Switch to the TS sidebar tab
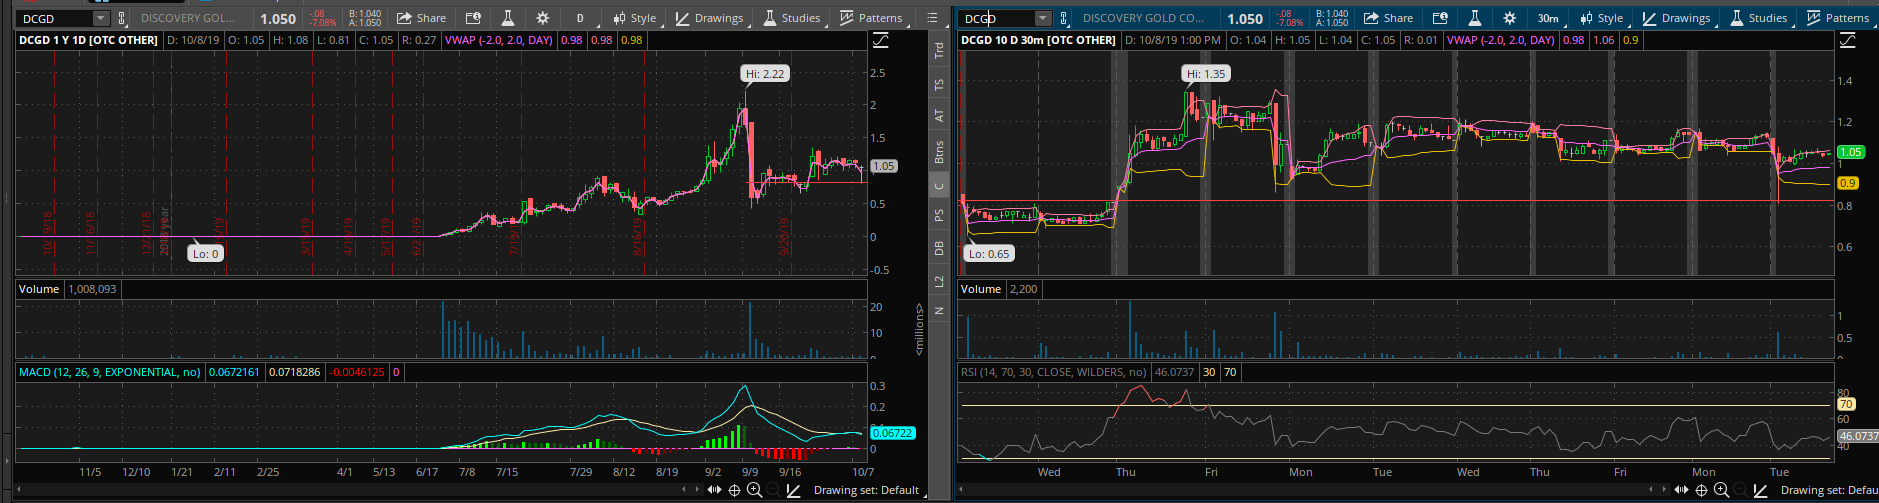This screenshot has height=503, width=1879. click(x=939, y=86)
